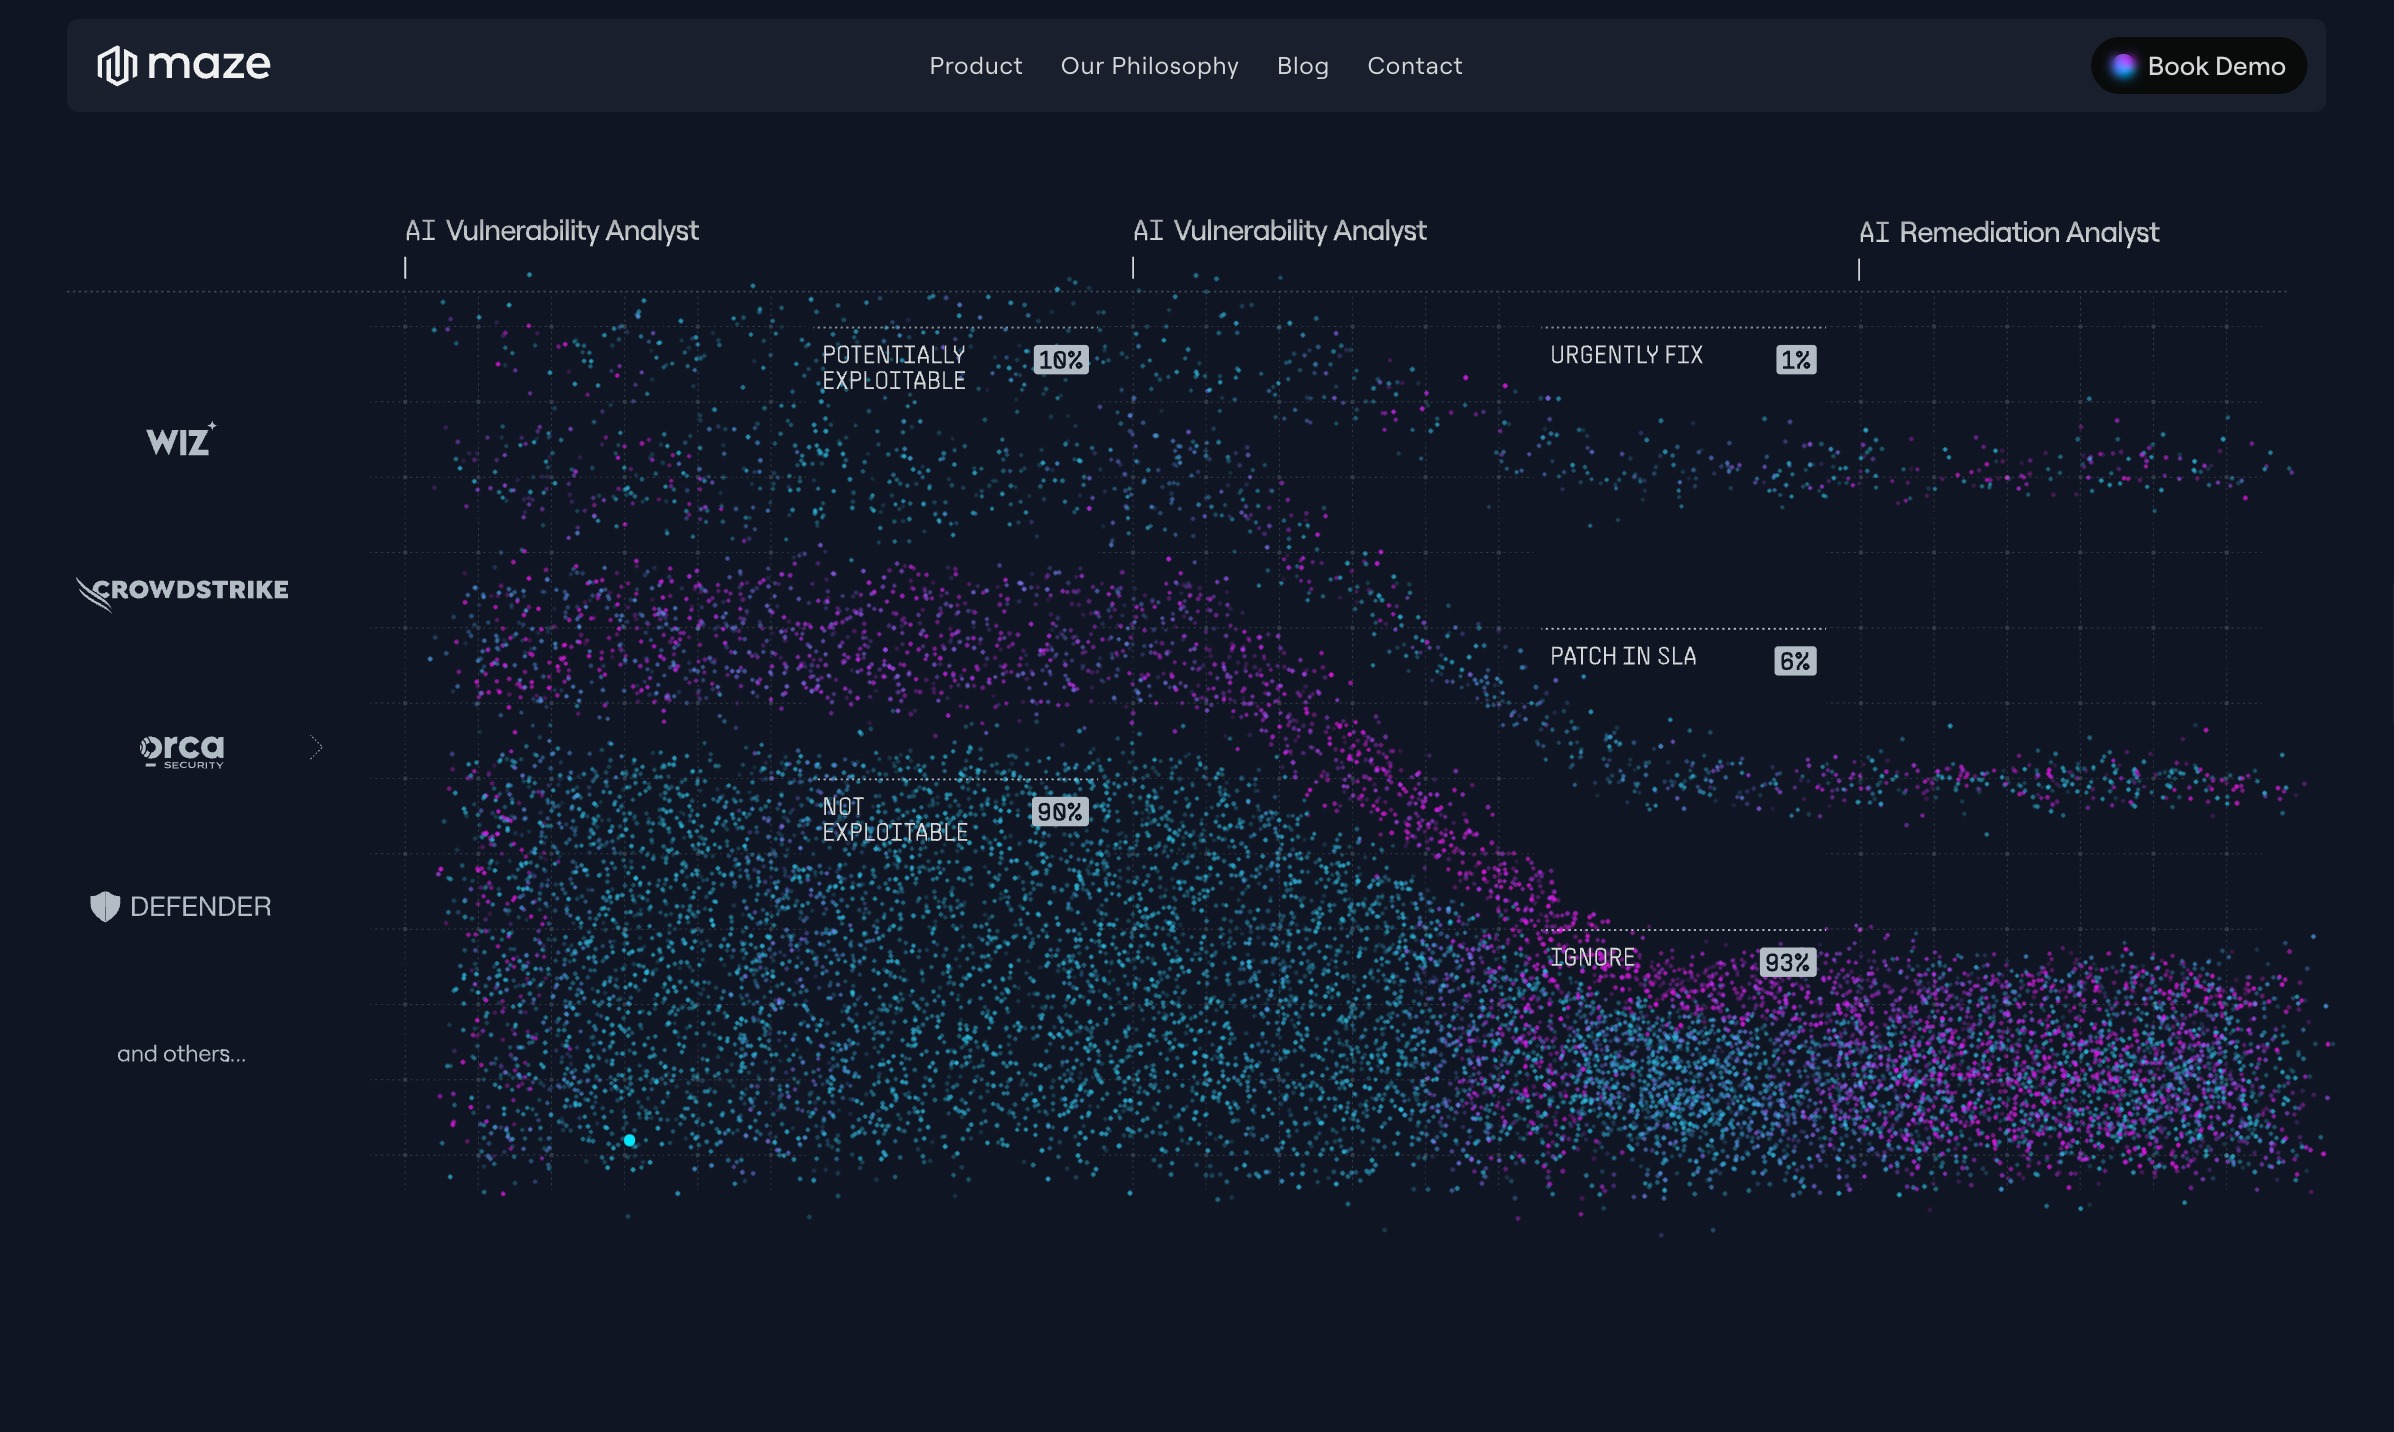Image resolution: width=2394 pixels, height=1432 pixels.
Task: Open the Product menu item
Action: pyautogui.click(x=975, y=66)
